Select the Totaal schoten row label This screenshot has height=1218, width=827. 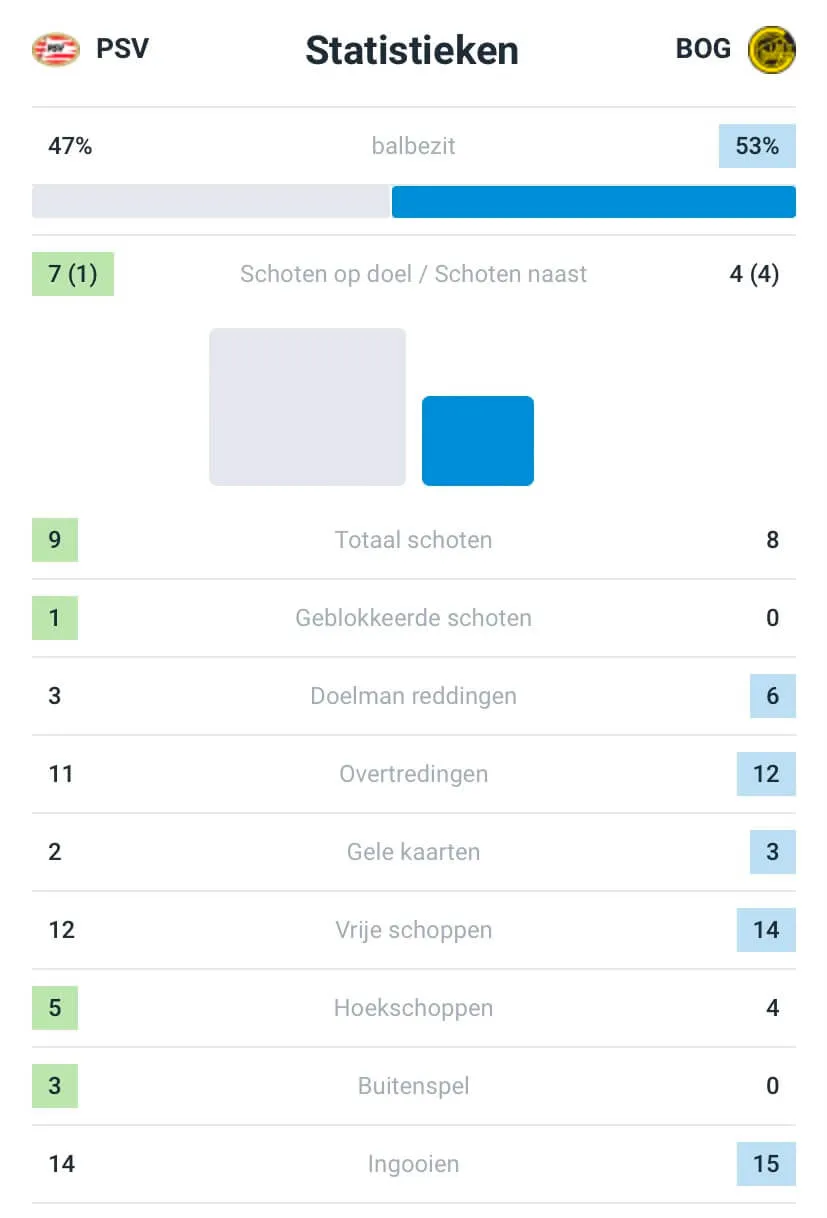413,540
